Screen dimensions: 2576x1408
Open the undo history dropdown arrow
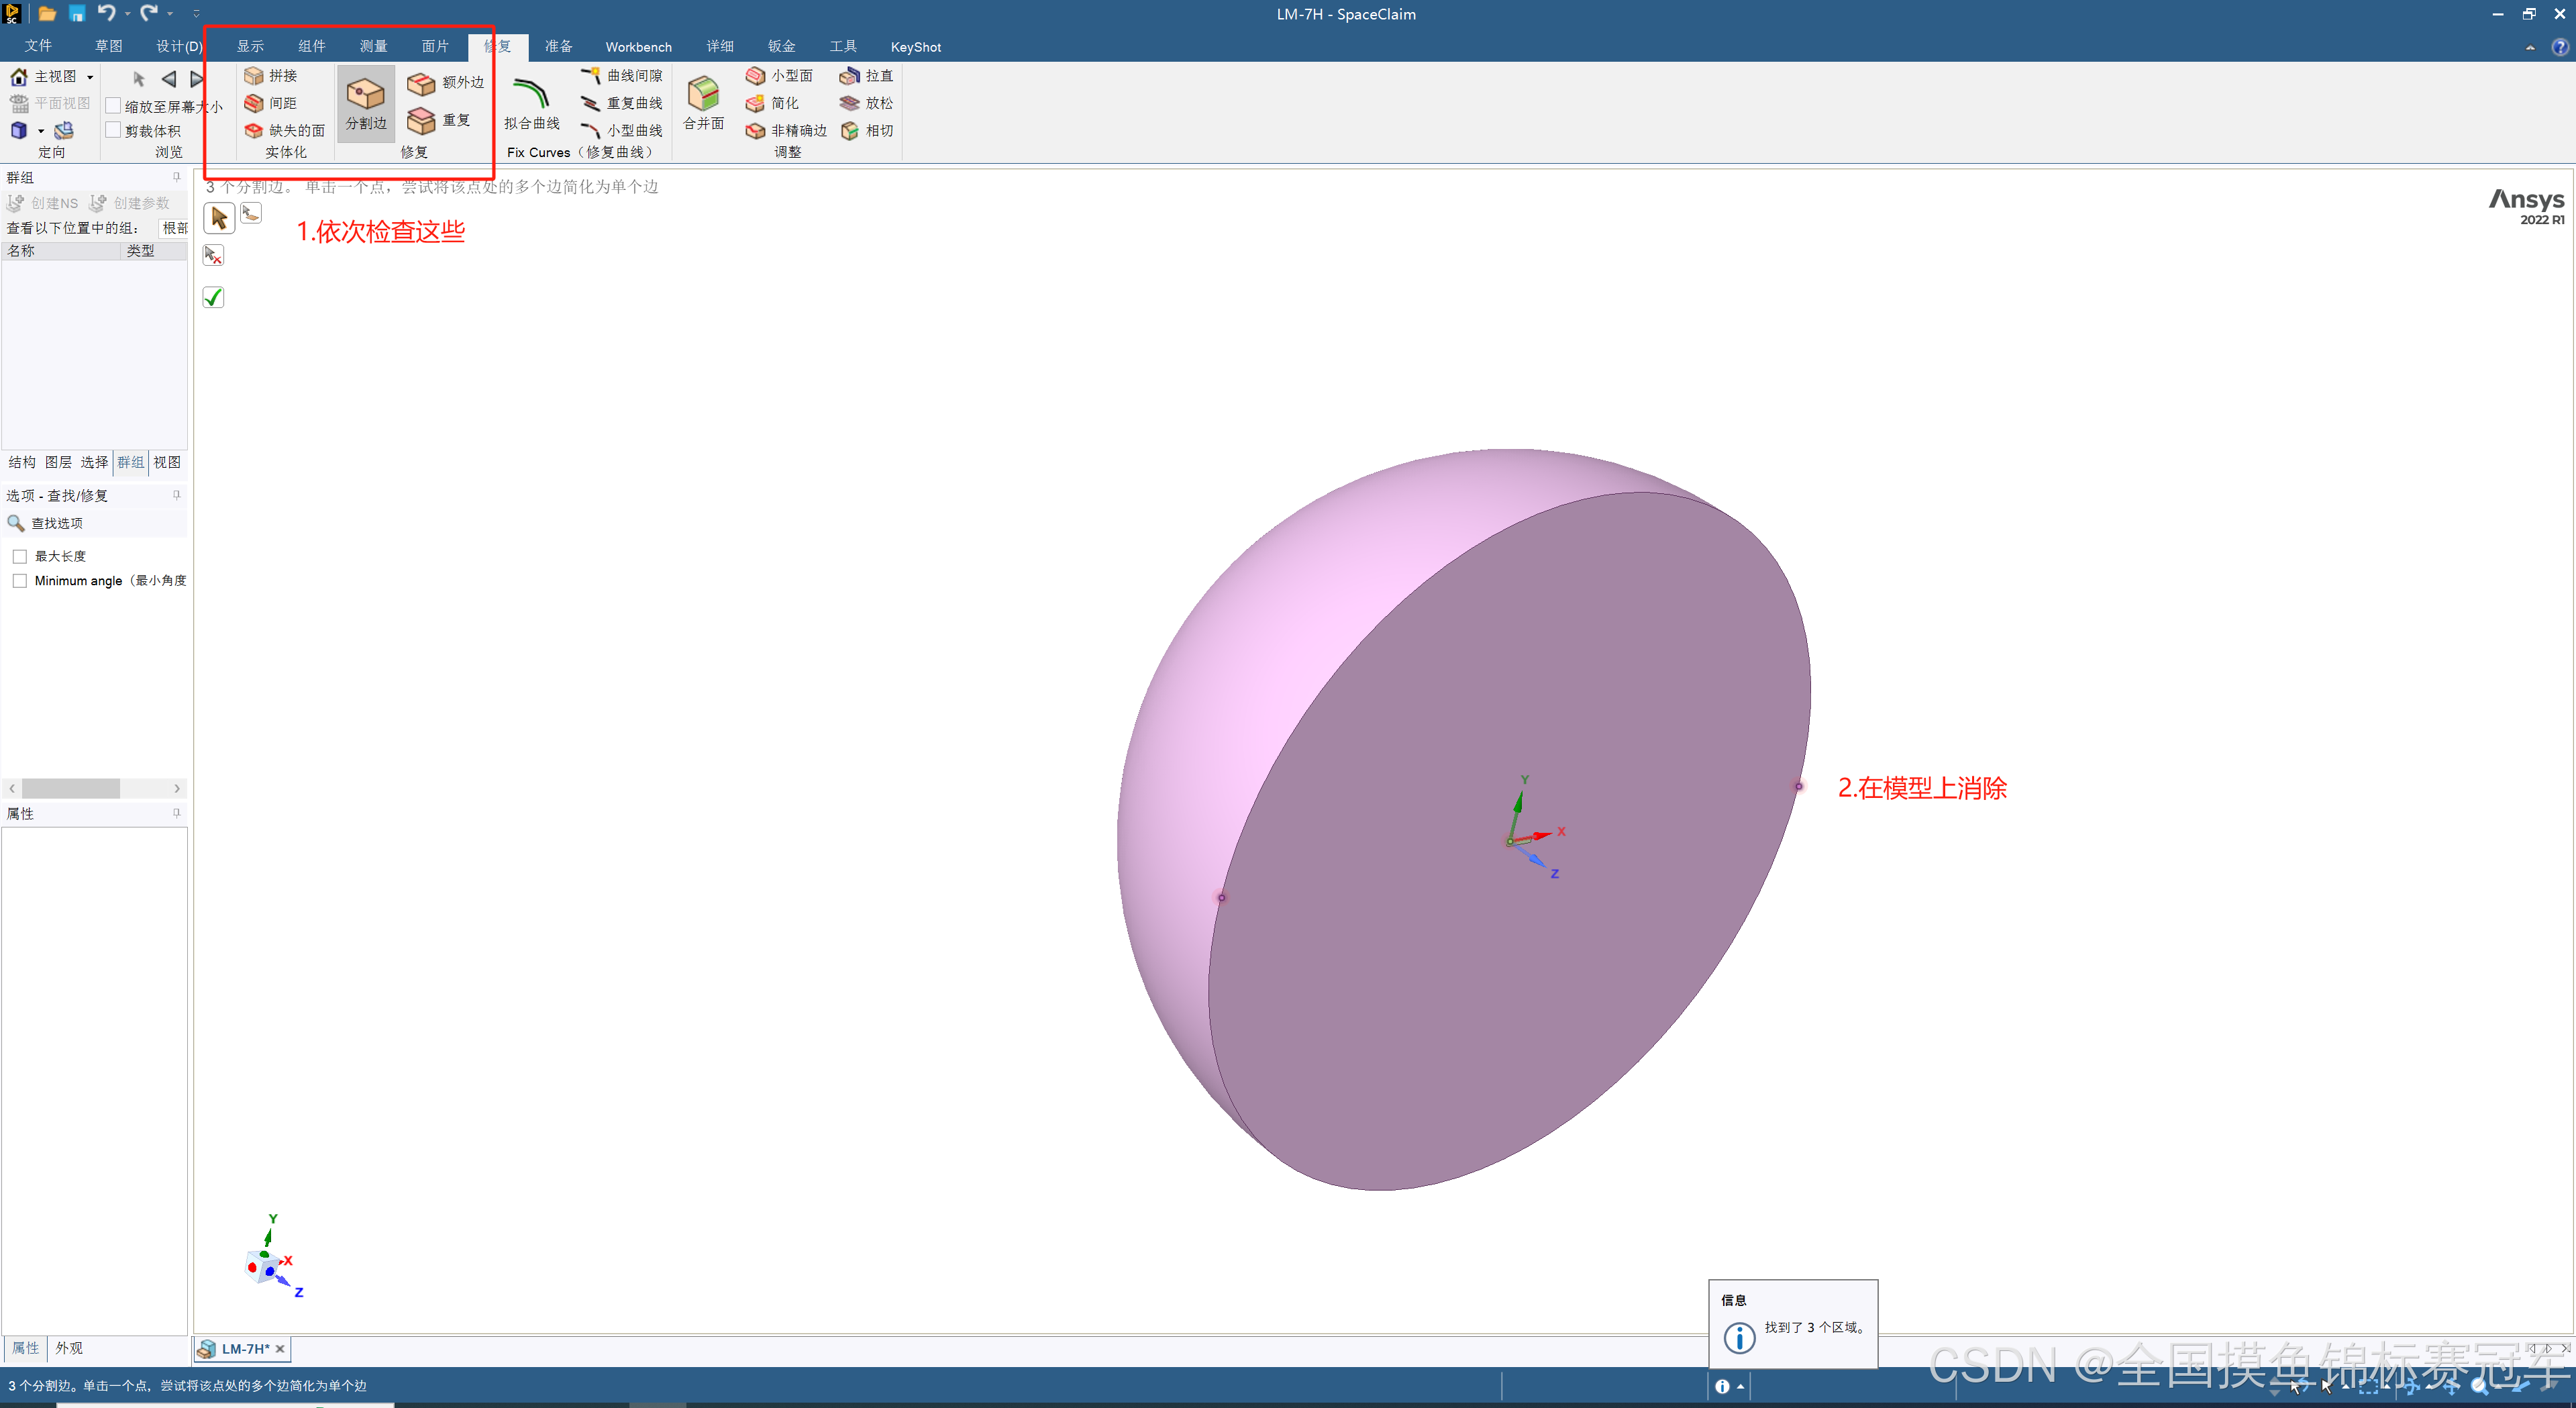(128, 14)
